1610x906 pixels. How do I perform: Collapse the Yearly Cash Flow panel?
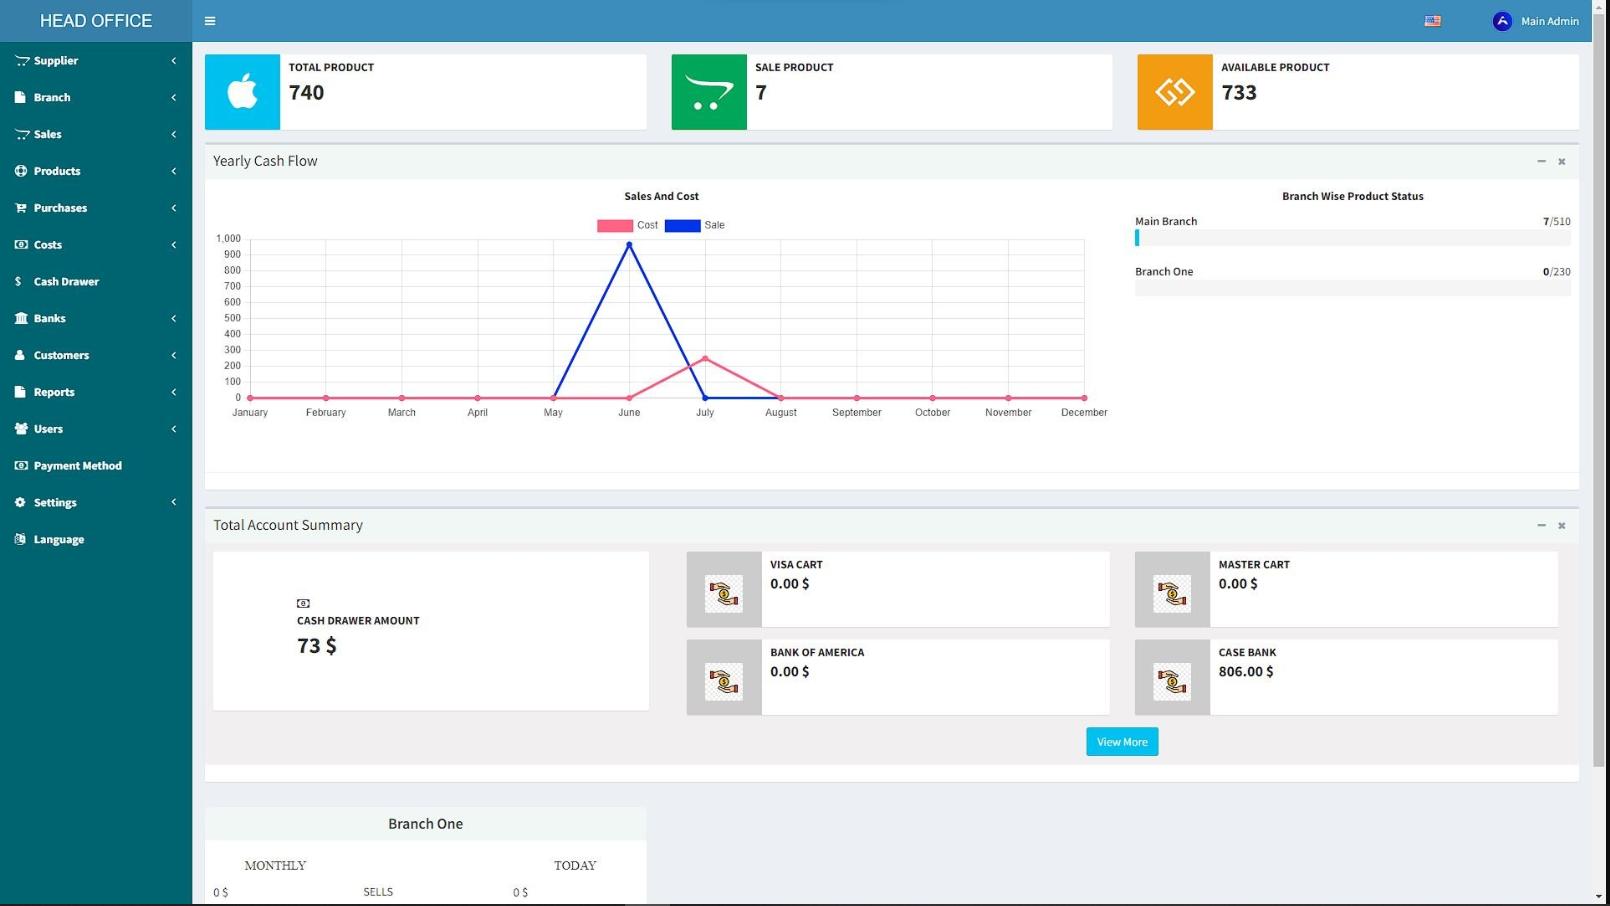click(1541, 162)
